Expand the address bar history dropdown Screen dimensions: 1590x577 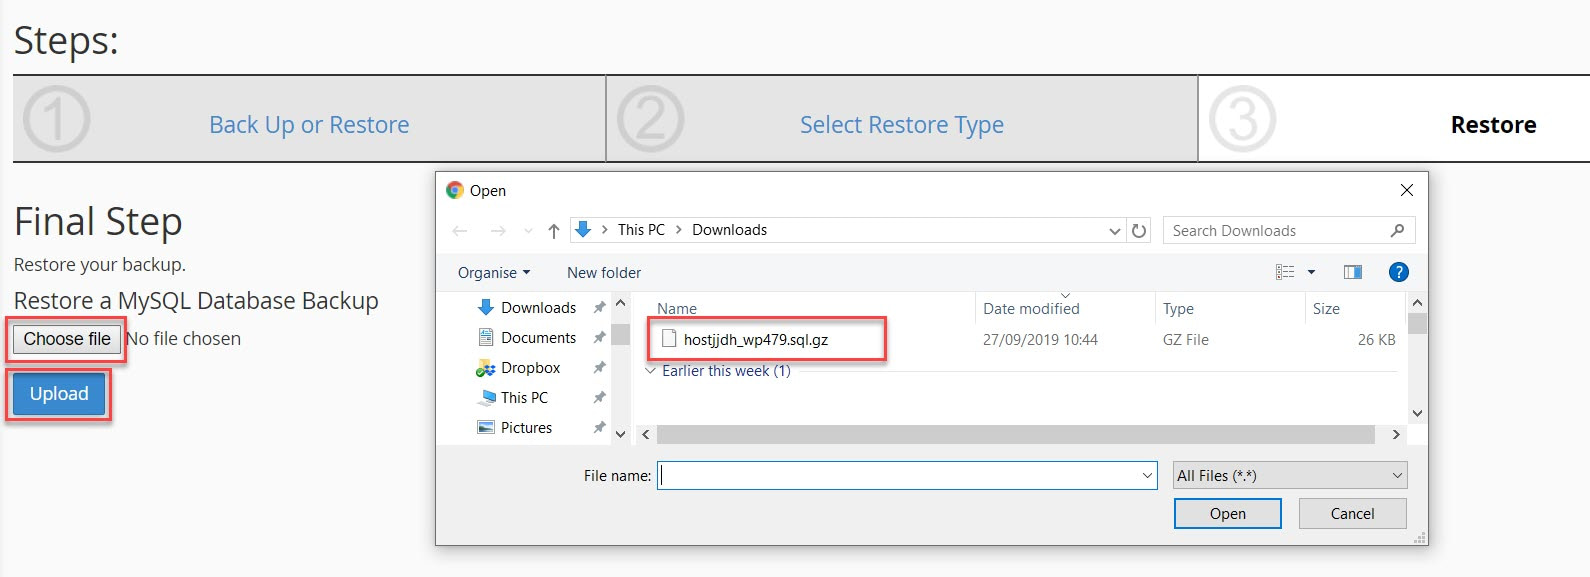[x=1114, y=231]
